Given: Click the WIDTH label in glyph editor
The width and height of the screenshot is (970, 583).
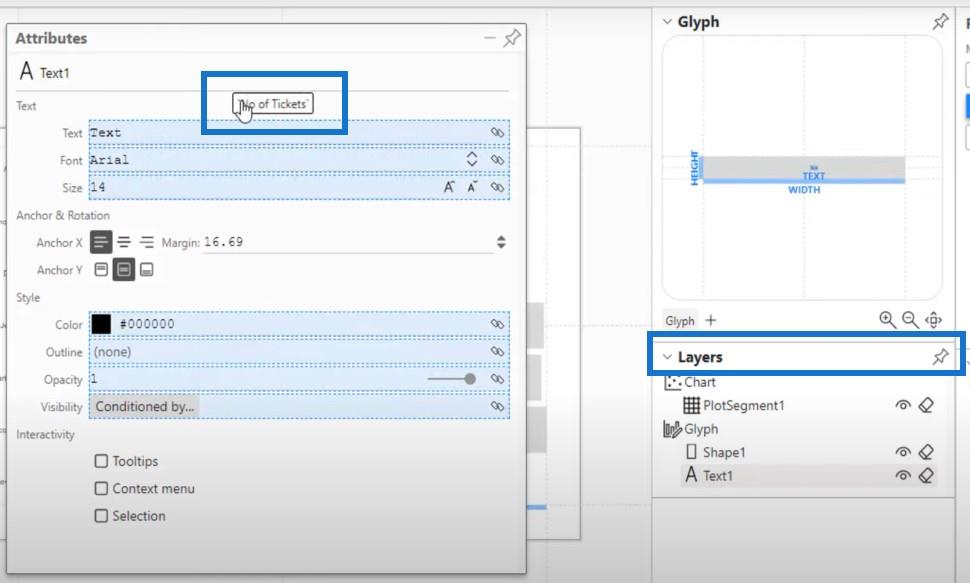Looking at the screenshot, I should (804, 190).
